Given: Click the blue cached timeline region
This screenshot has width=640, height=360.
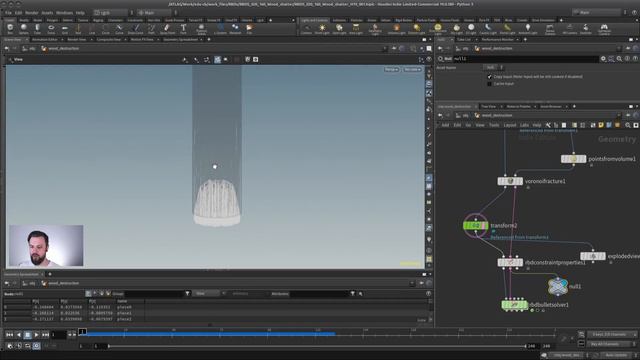Looking at the screenshot, I should coord(209,333).
